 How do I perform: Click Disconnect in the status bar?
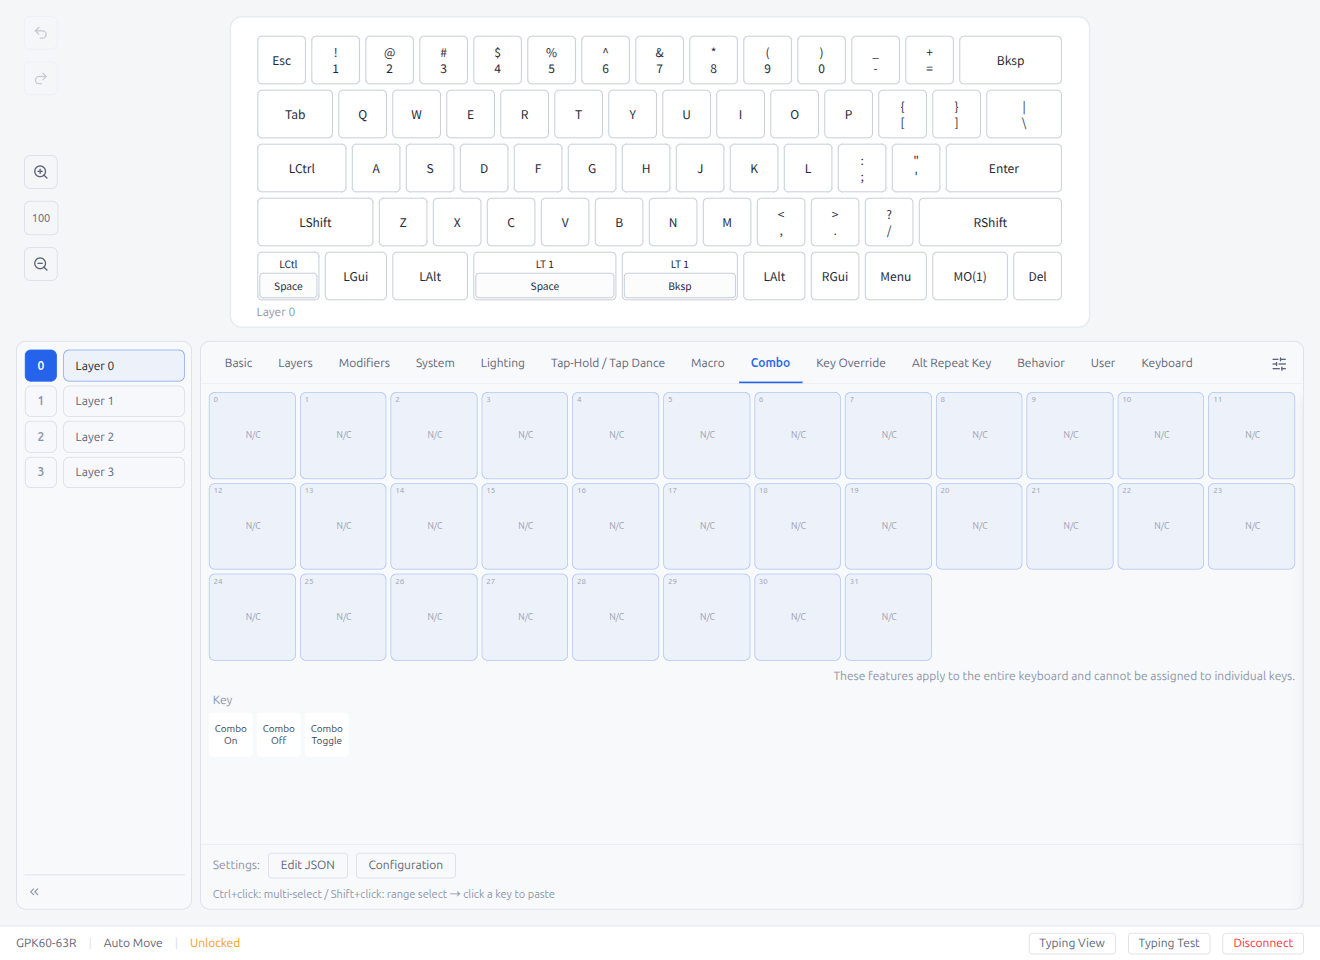pyautogui.click(x=1262, y=942)
